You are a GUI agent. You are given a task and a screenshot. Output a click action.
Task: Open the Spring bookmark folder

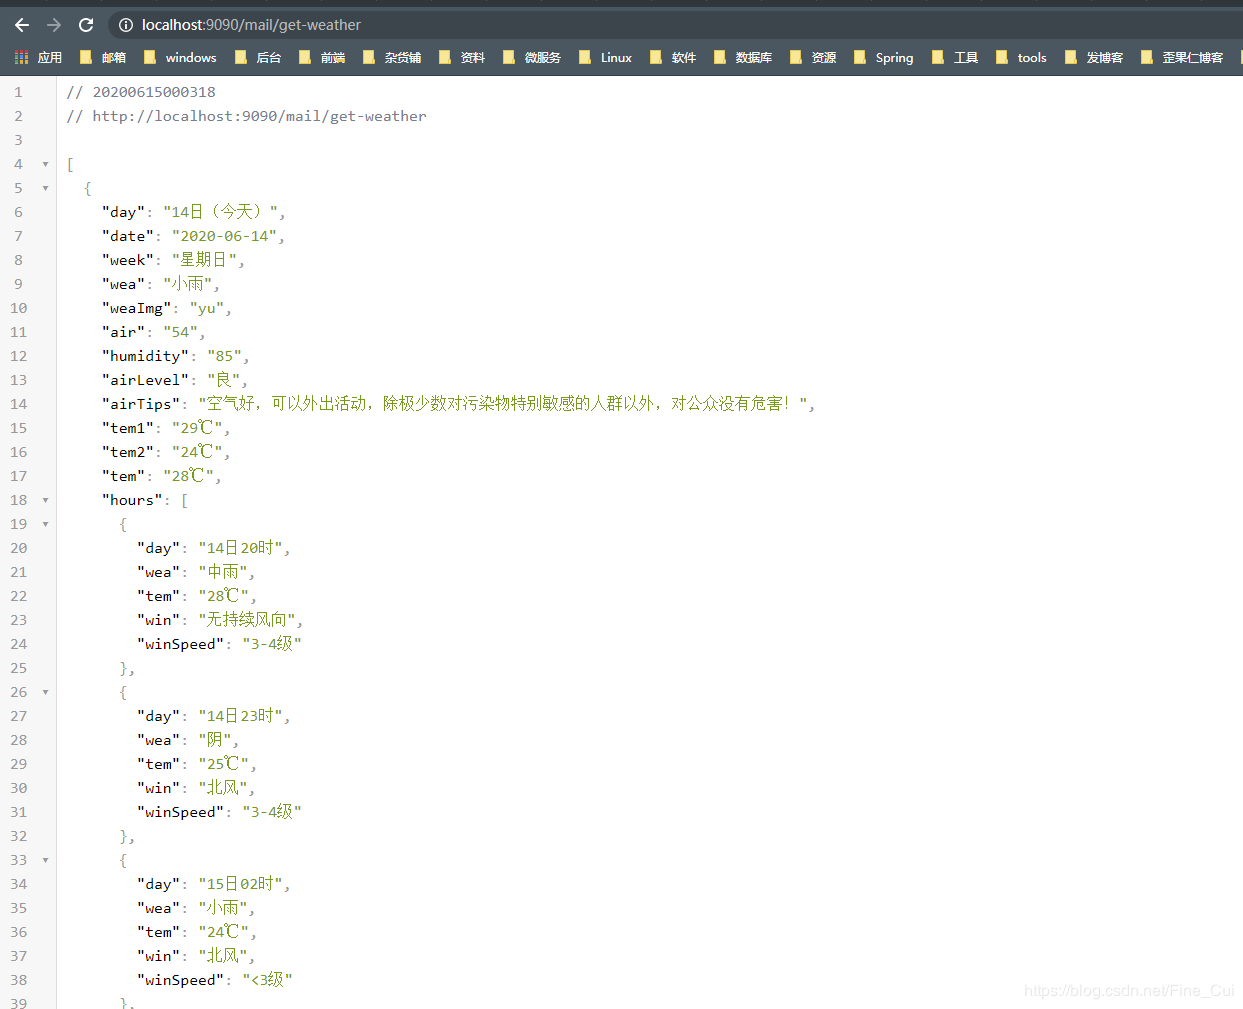884,58
